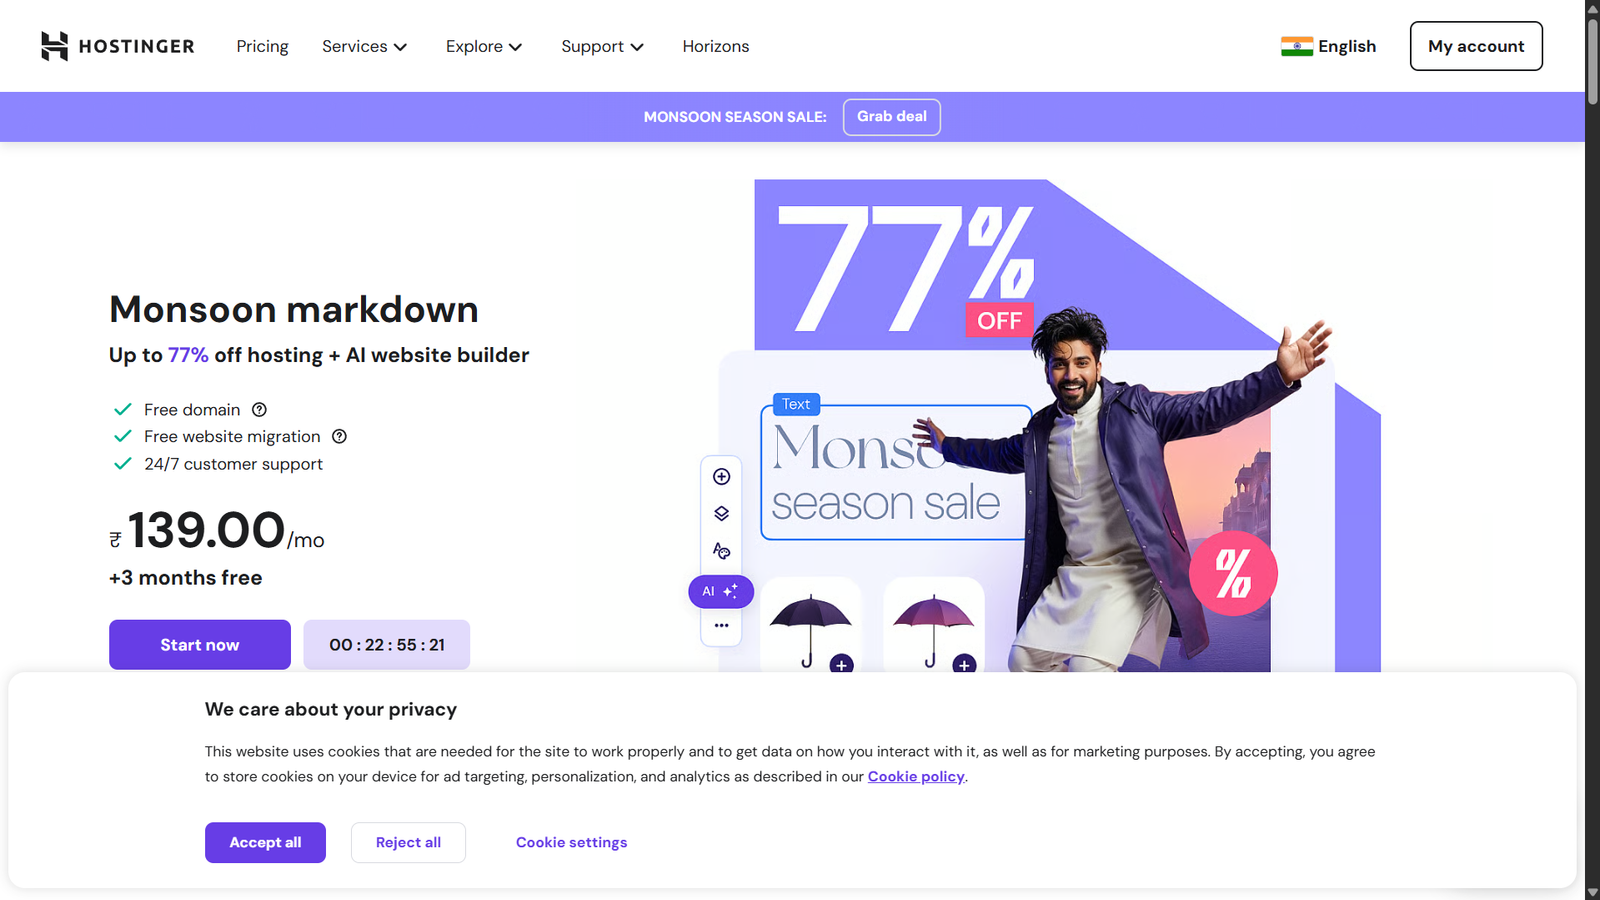
Task: Accept all cookies
Action: [x=265, y=843]
